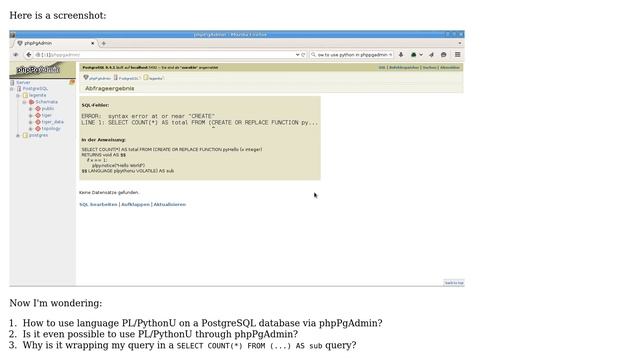640x360 pixels.
Task: Click the phpPgAdmin tab favicon
Action: pyautogui.click(x=20, y=43)
